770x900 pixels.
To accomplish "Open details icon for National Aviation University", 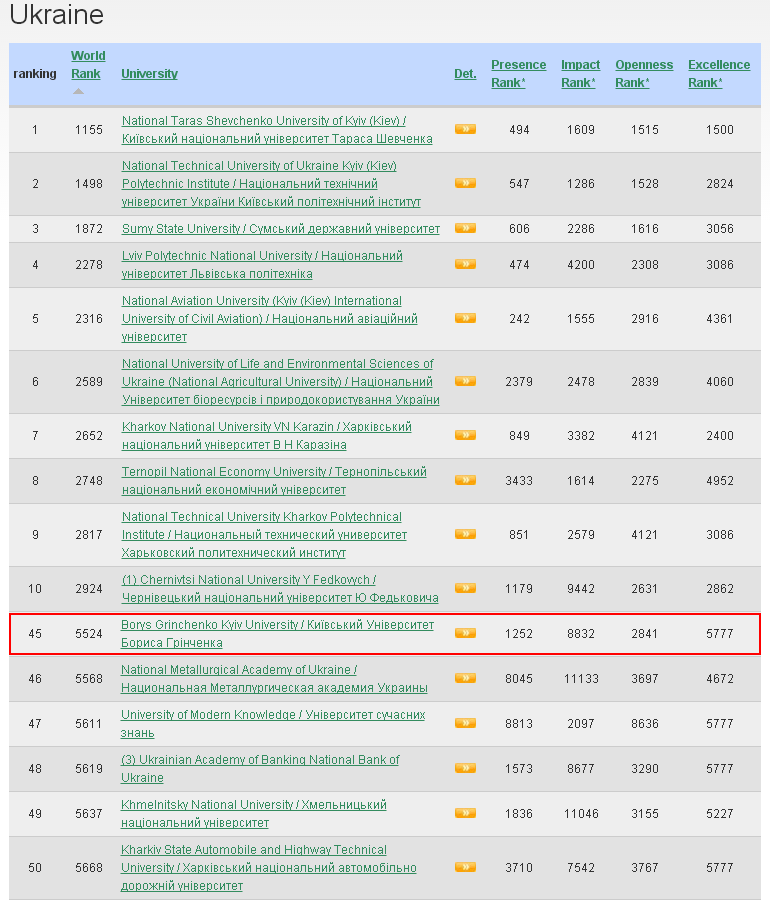I will click(x=465, y=318).
